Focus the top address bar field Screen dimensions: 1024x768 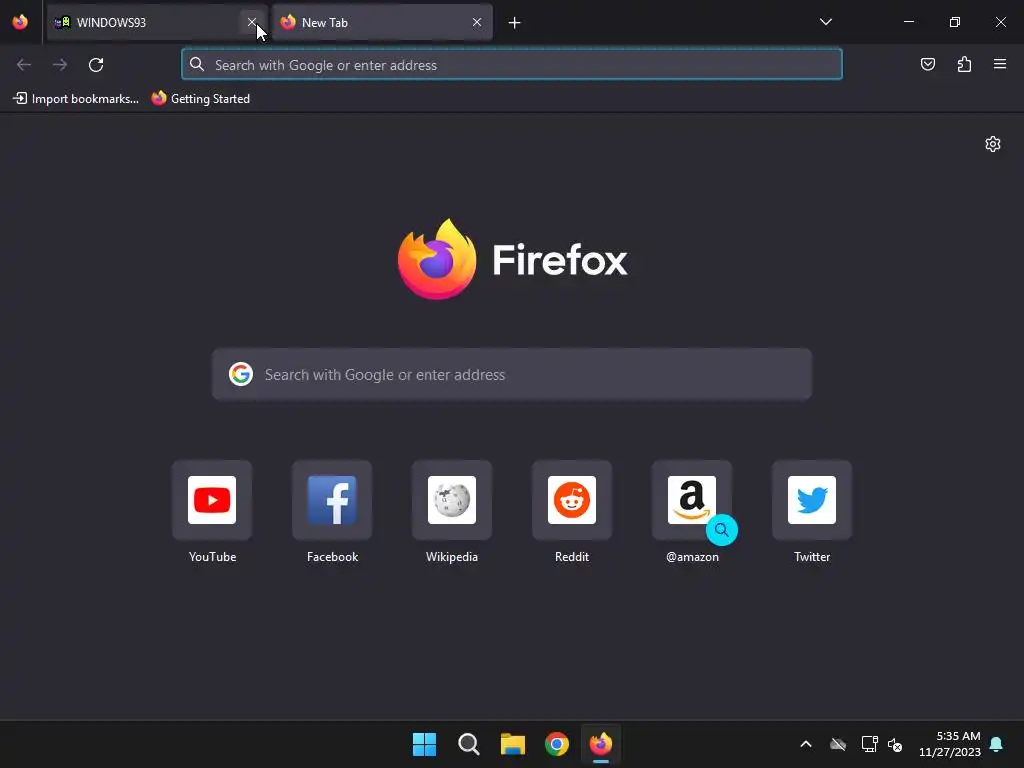pyautogui.click(x=512, y=65)
